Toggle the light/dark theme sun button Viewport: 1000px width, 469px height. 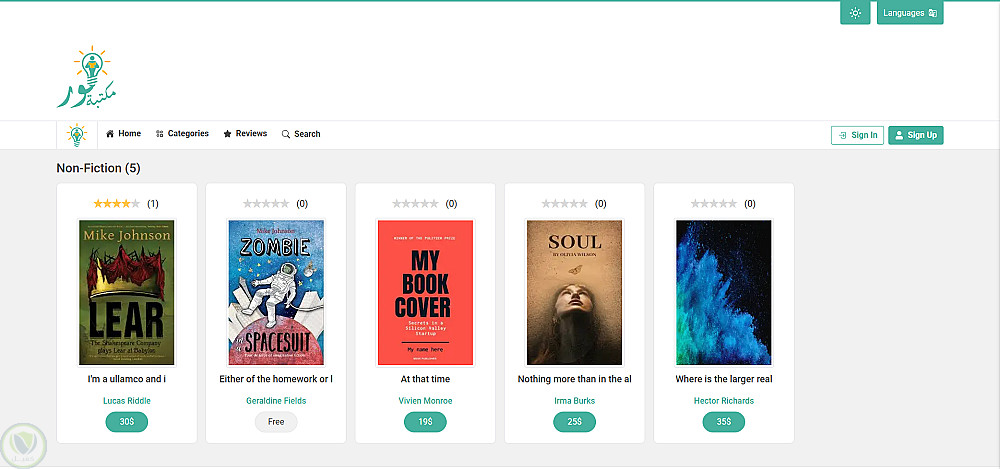tap(854, 14)
